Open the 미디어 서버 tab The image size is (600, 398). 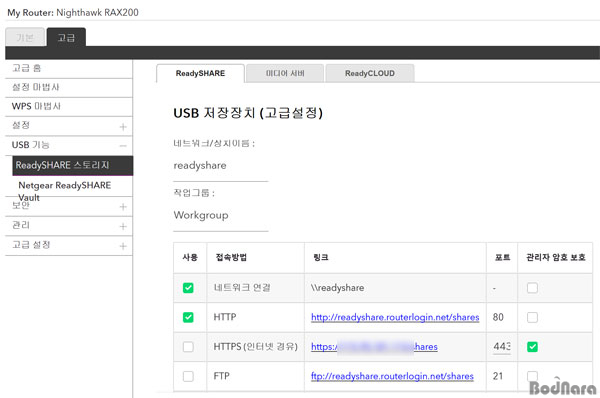(x=285, y=73)
